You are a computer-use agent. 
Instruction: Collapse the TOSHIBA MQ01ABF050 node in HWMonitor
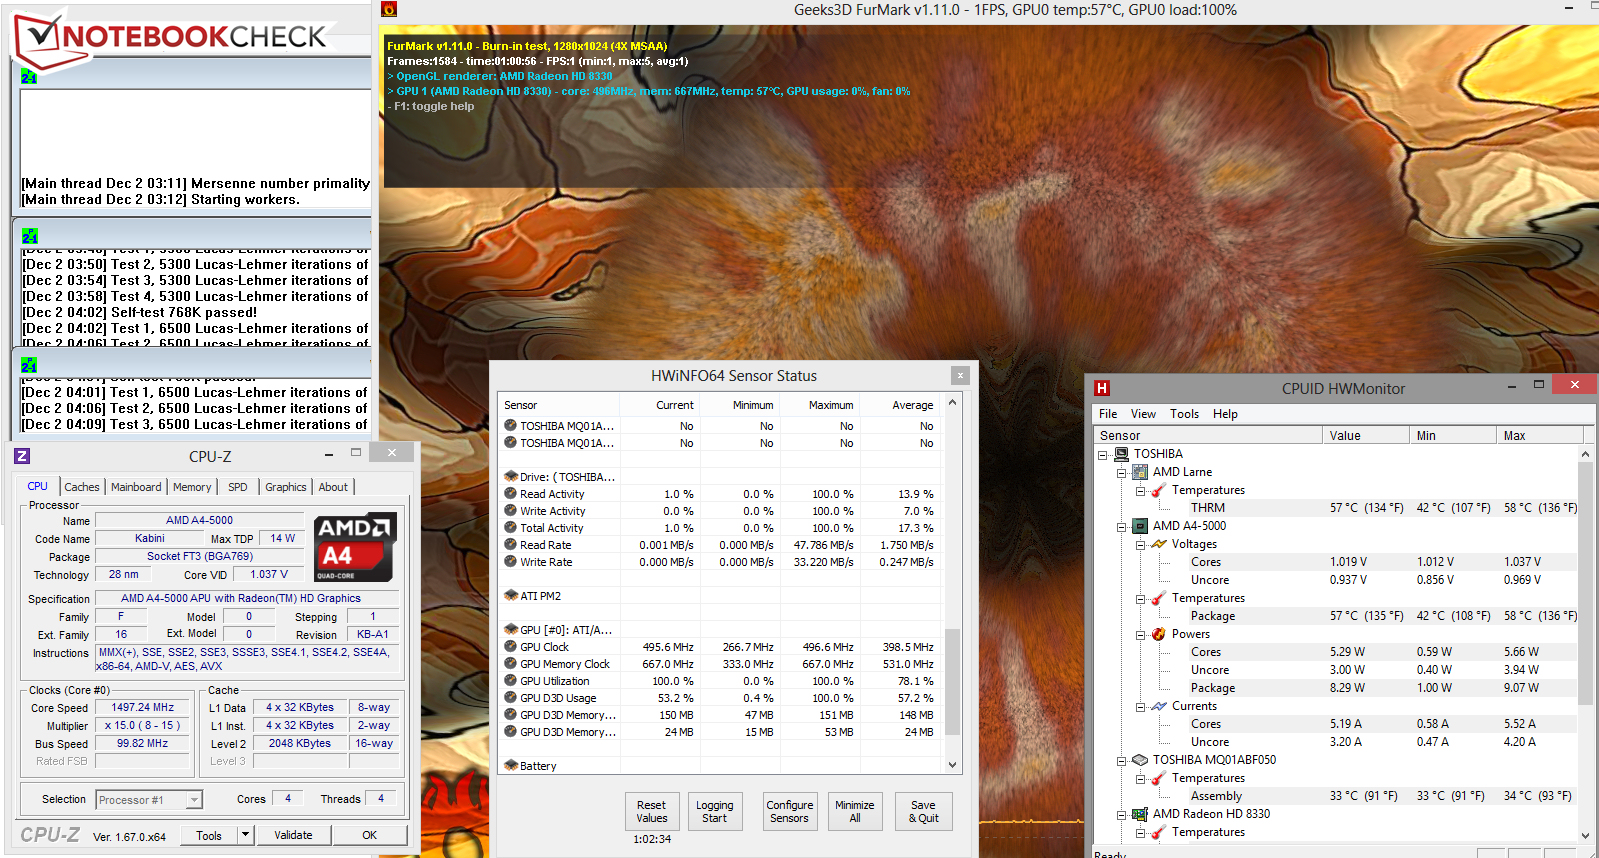point(1122,761)
